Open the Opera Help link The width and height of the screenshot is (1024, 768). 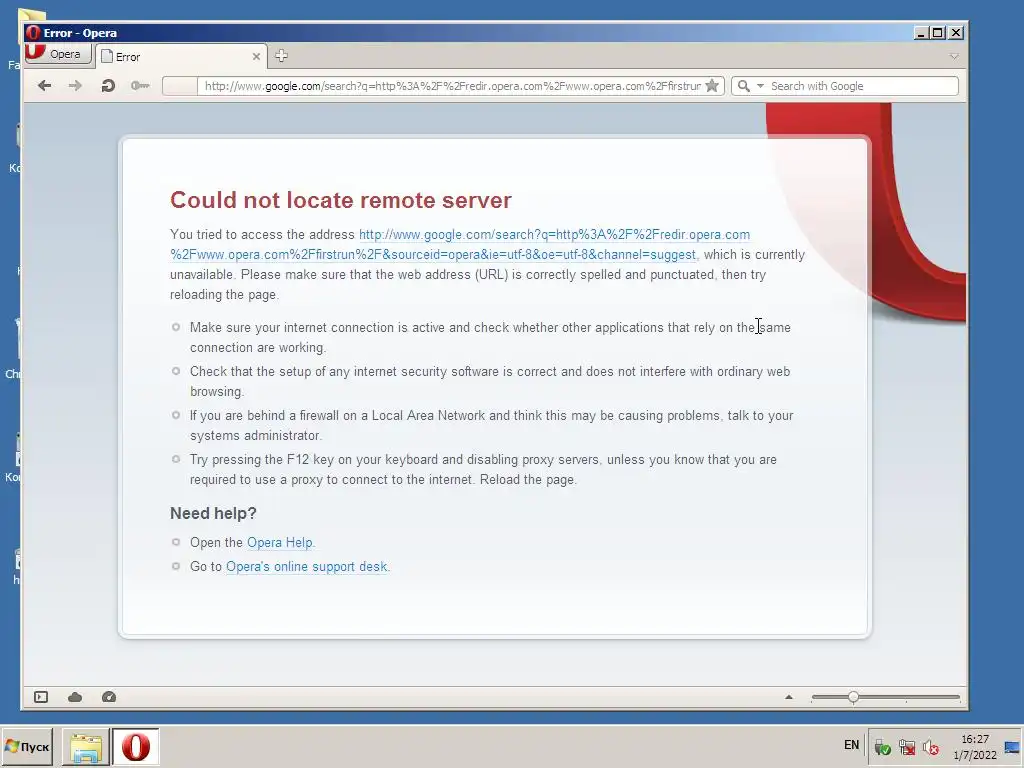(x=280, y=543)
